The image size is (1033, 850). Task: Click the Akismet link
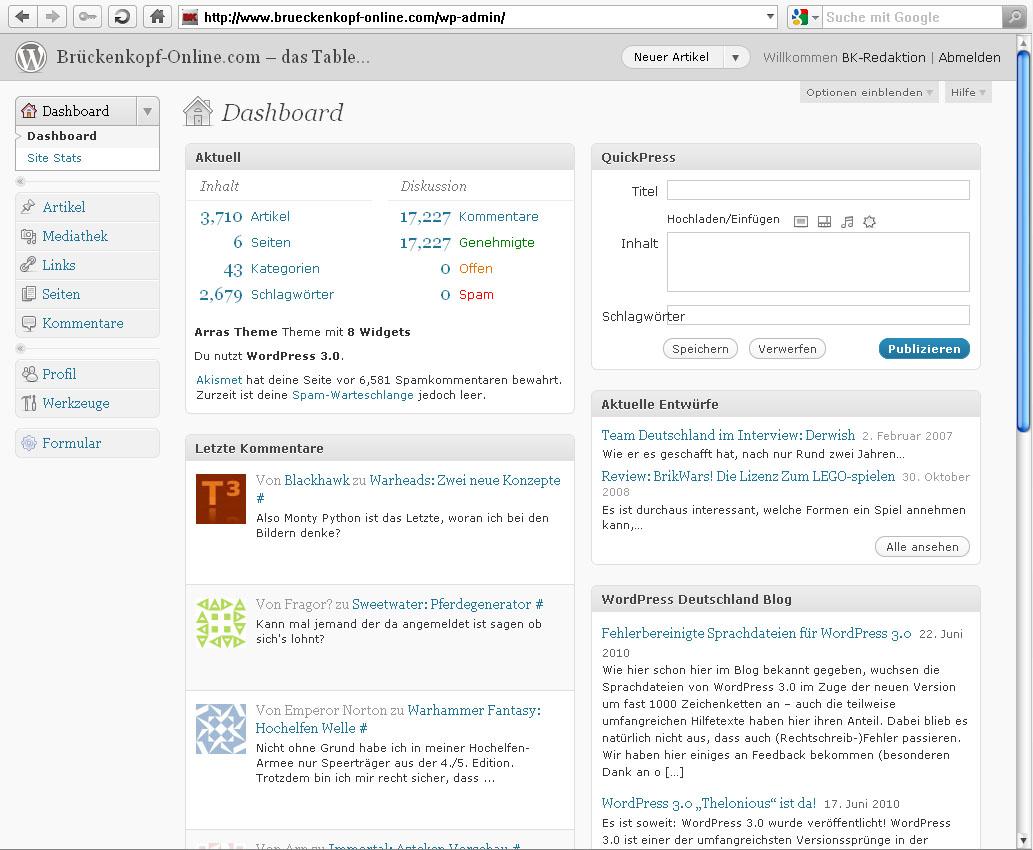[x=219, y=380]
